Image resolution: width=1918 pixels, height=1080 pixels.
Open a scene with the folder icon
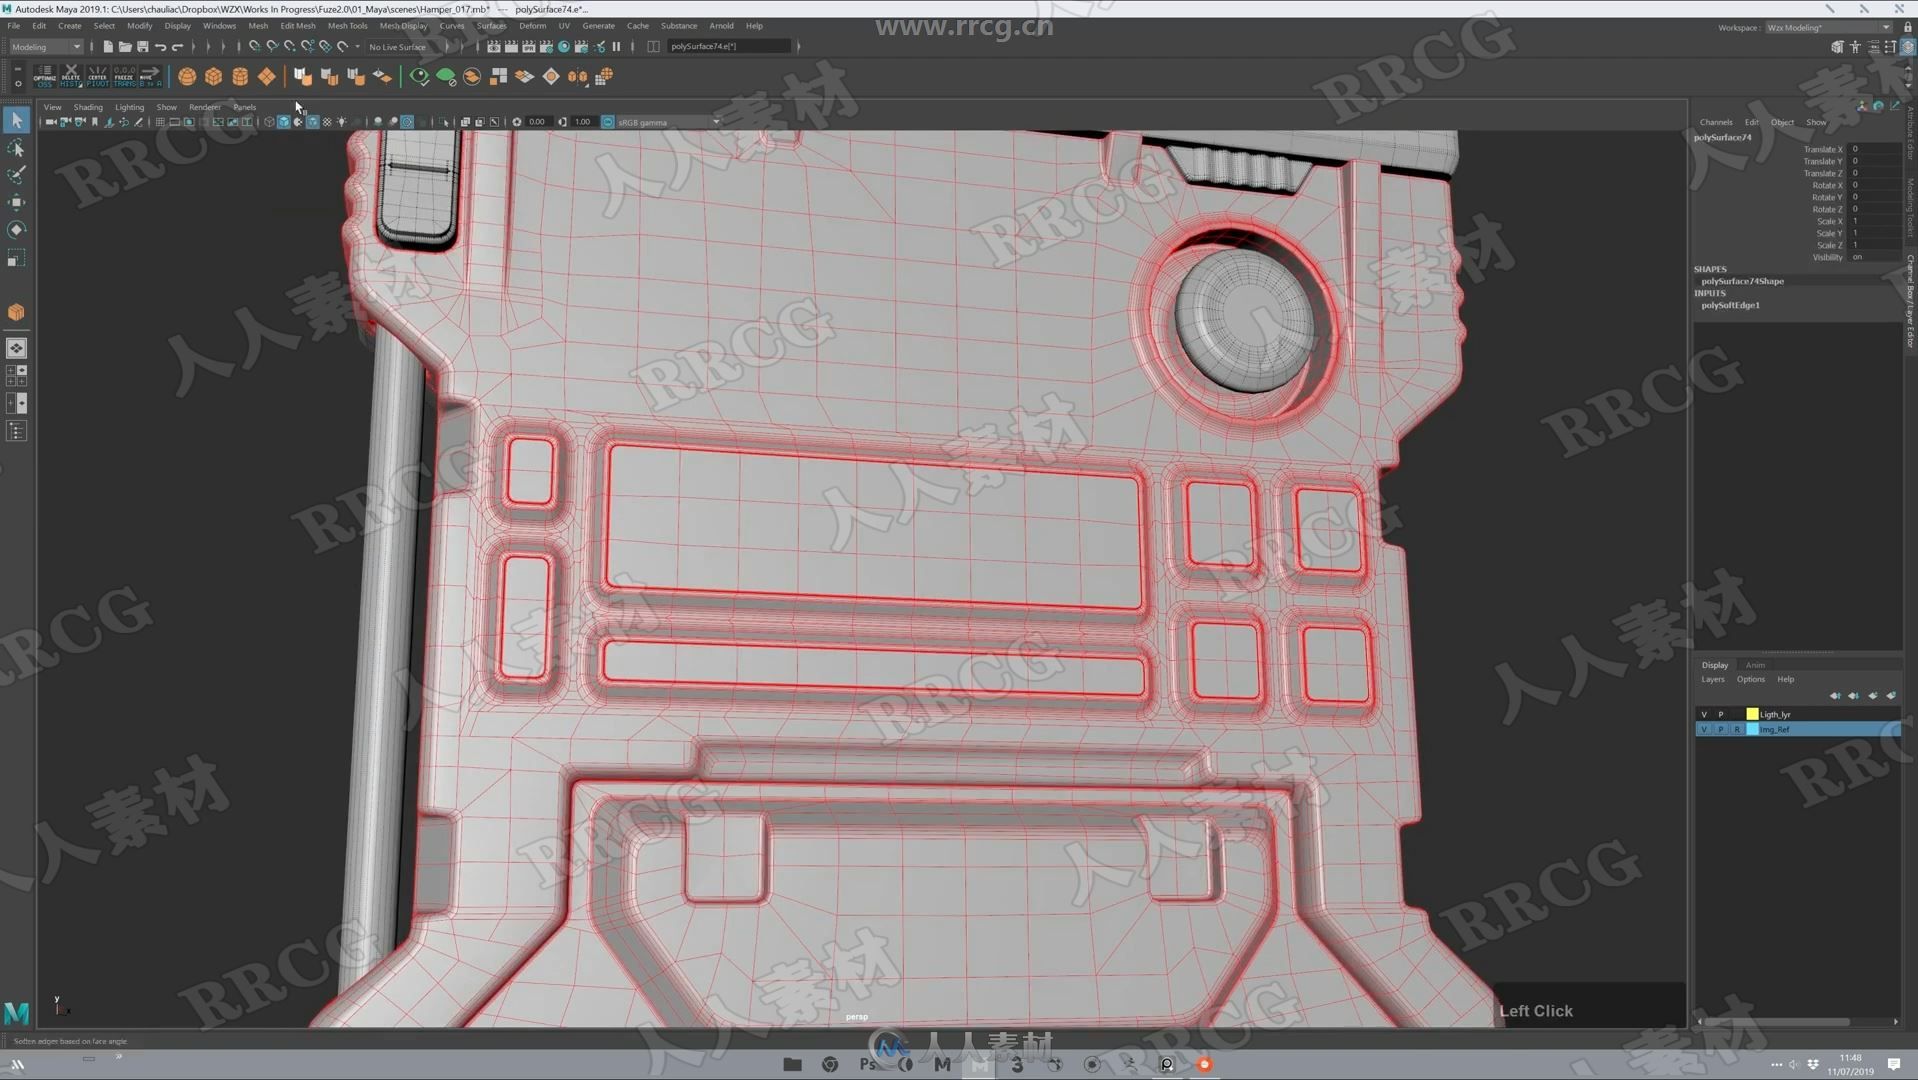pyautogui.click(x=125, y=46)
